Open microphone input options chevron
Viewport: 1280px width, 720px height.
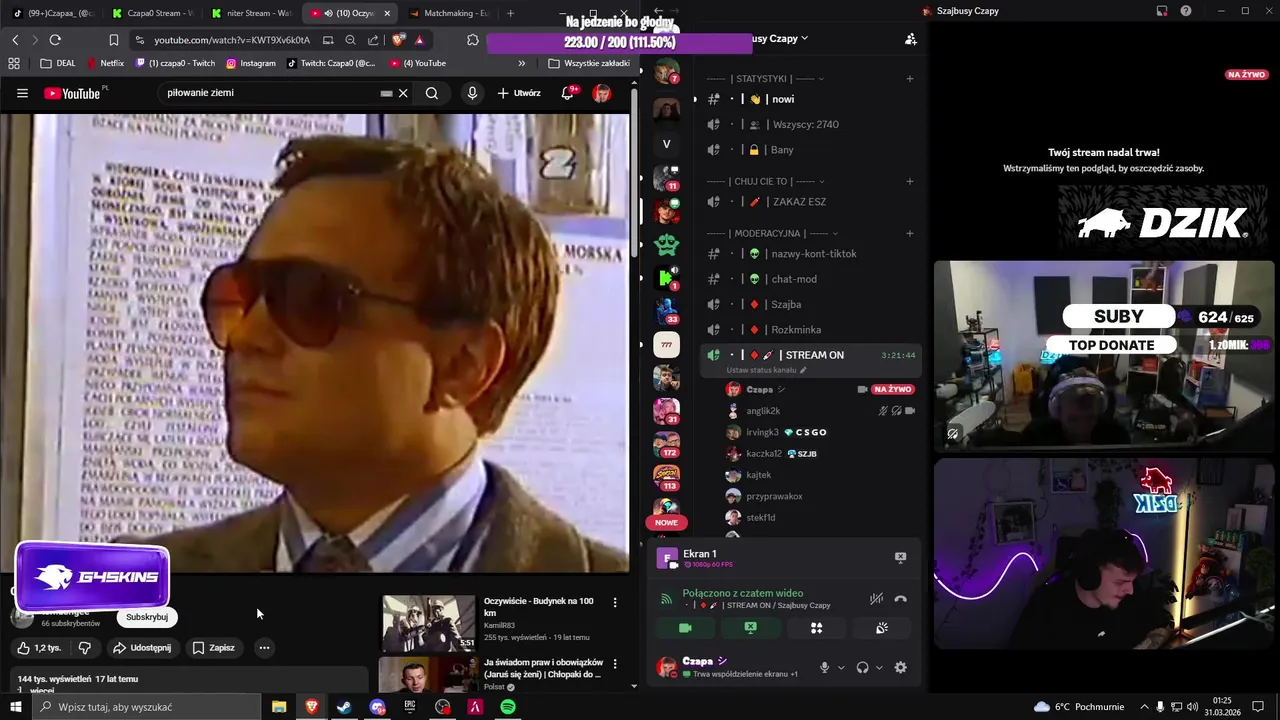coord(841,668)
